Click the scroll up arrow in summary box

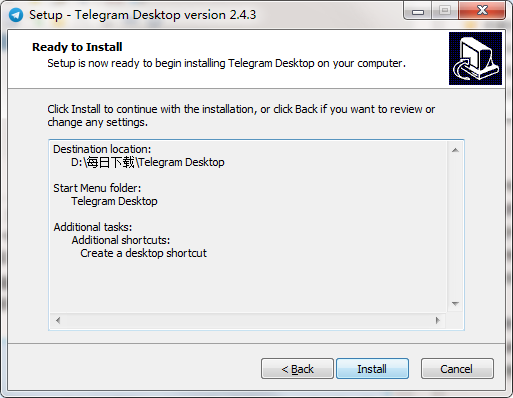click(455, 150)
